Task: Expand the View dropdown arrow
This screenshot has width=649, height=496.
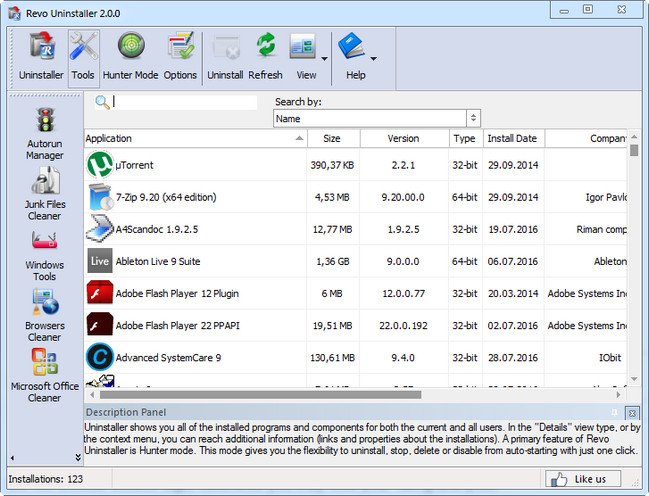Action: coord(324,59)
